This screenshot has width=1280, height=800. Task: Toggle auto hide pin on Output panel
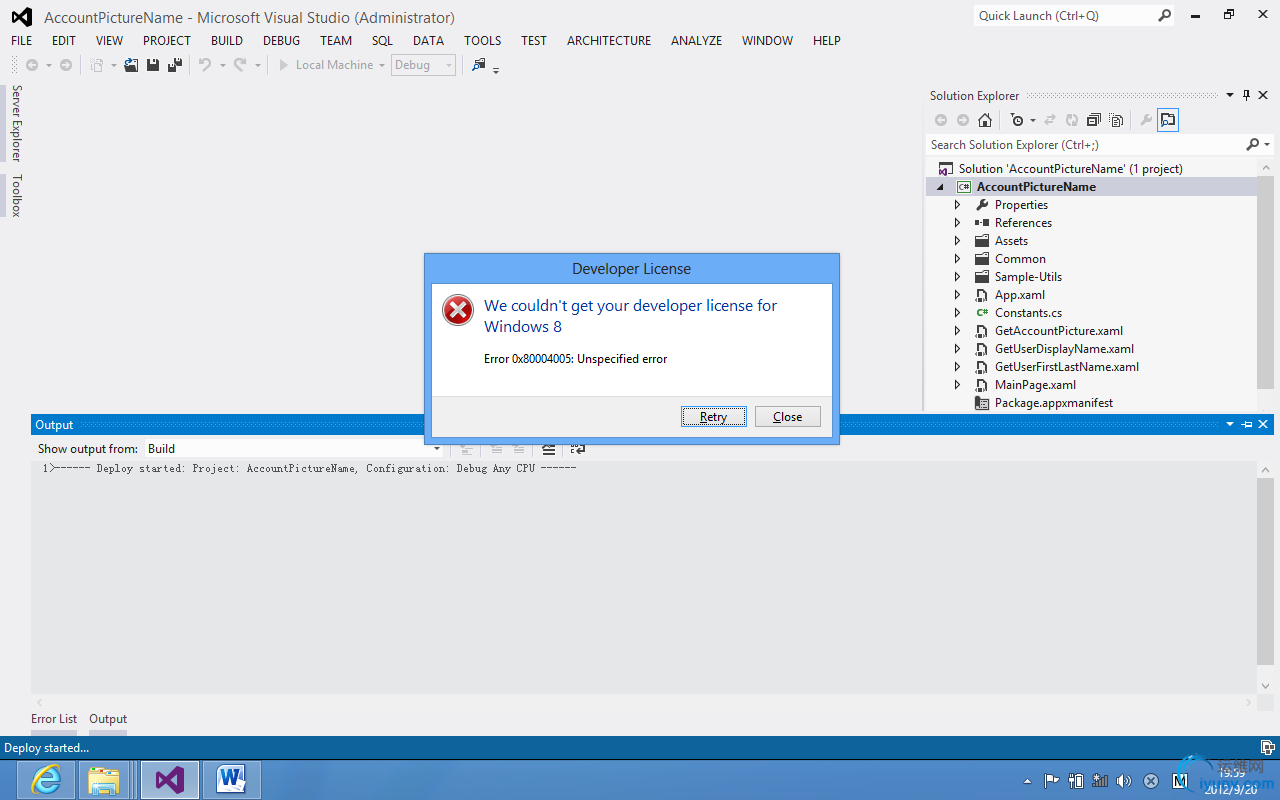click(x=1247, y=425)
